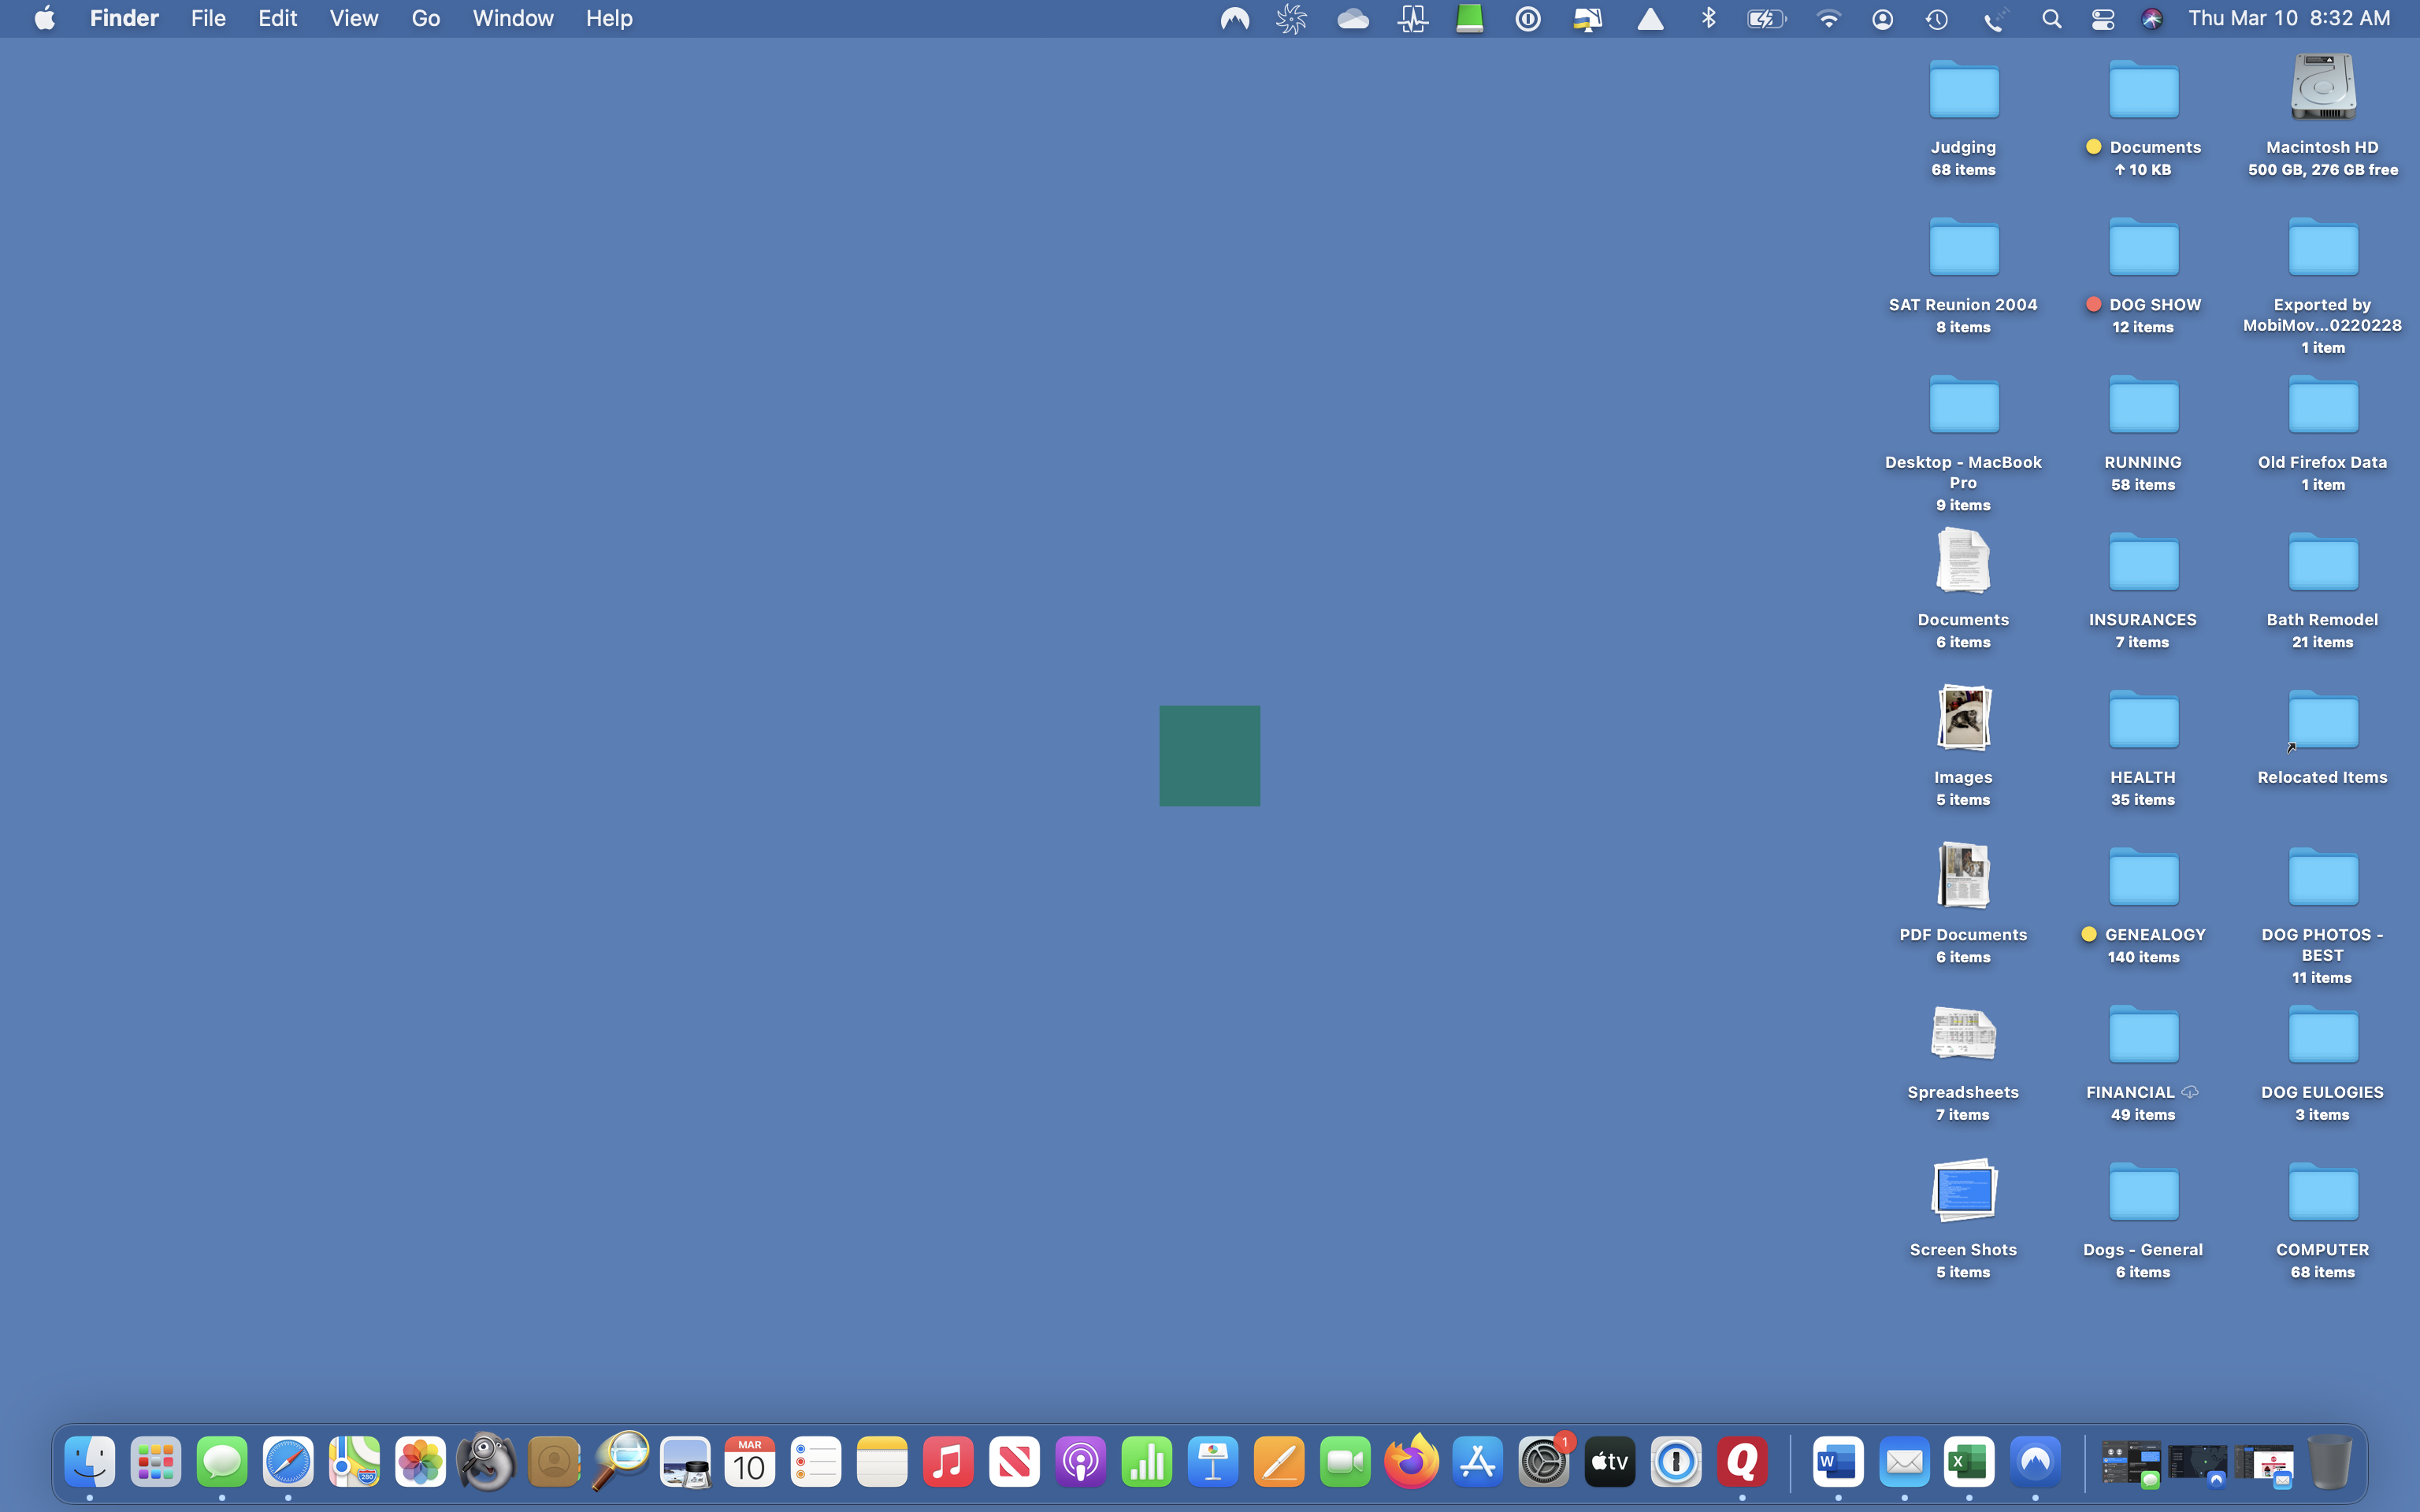Click the Bluetooth status menu icon
The width and height of the screenshot is (2420, 1512).
point(1708,19)
